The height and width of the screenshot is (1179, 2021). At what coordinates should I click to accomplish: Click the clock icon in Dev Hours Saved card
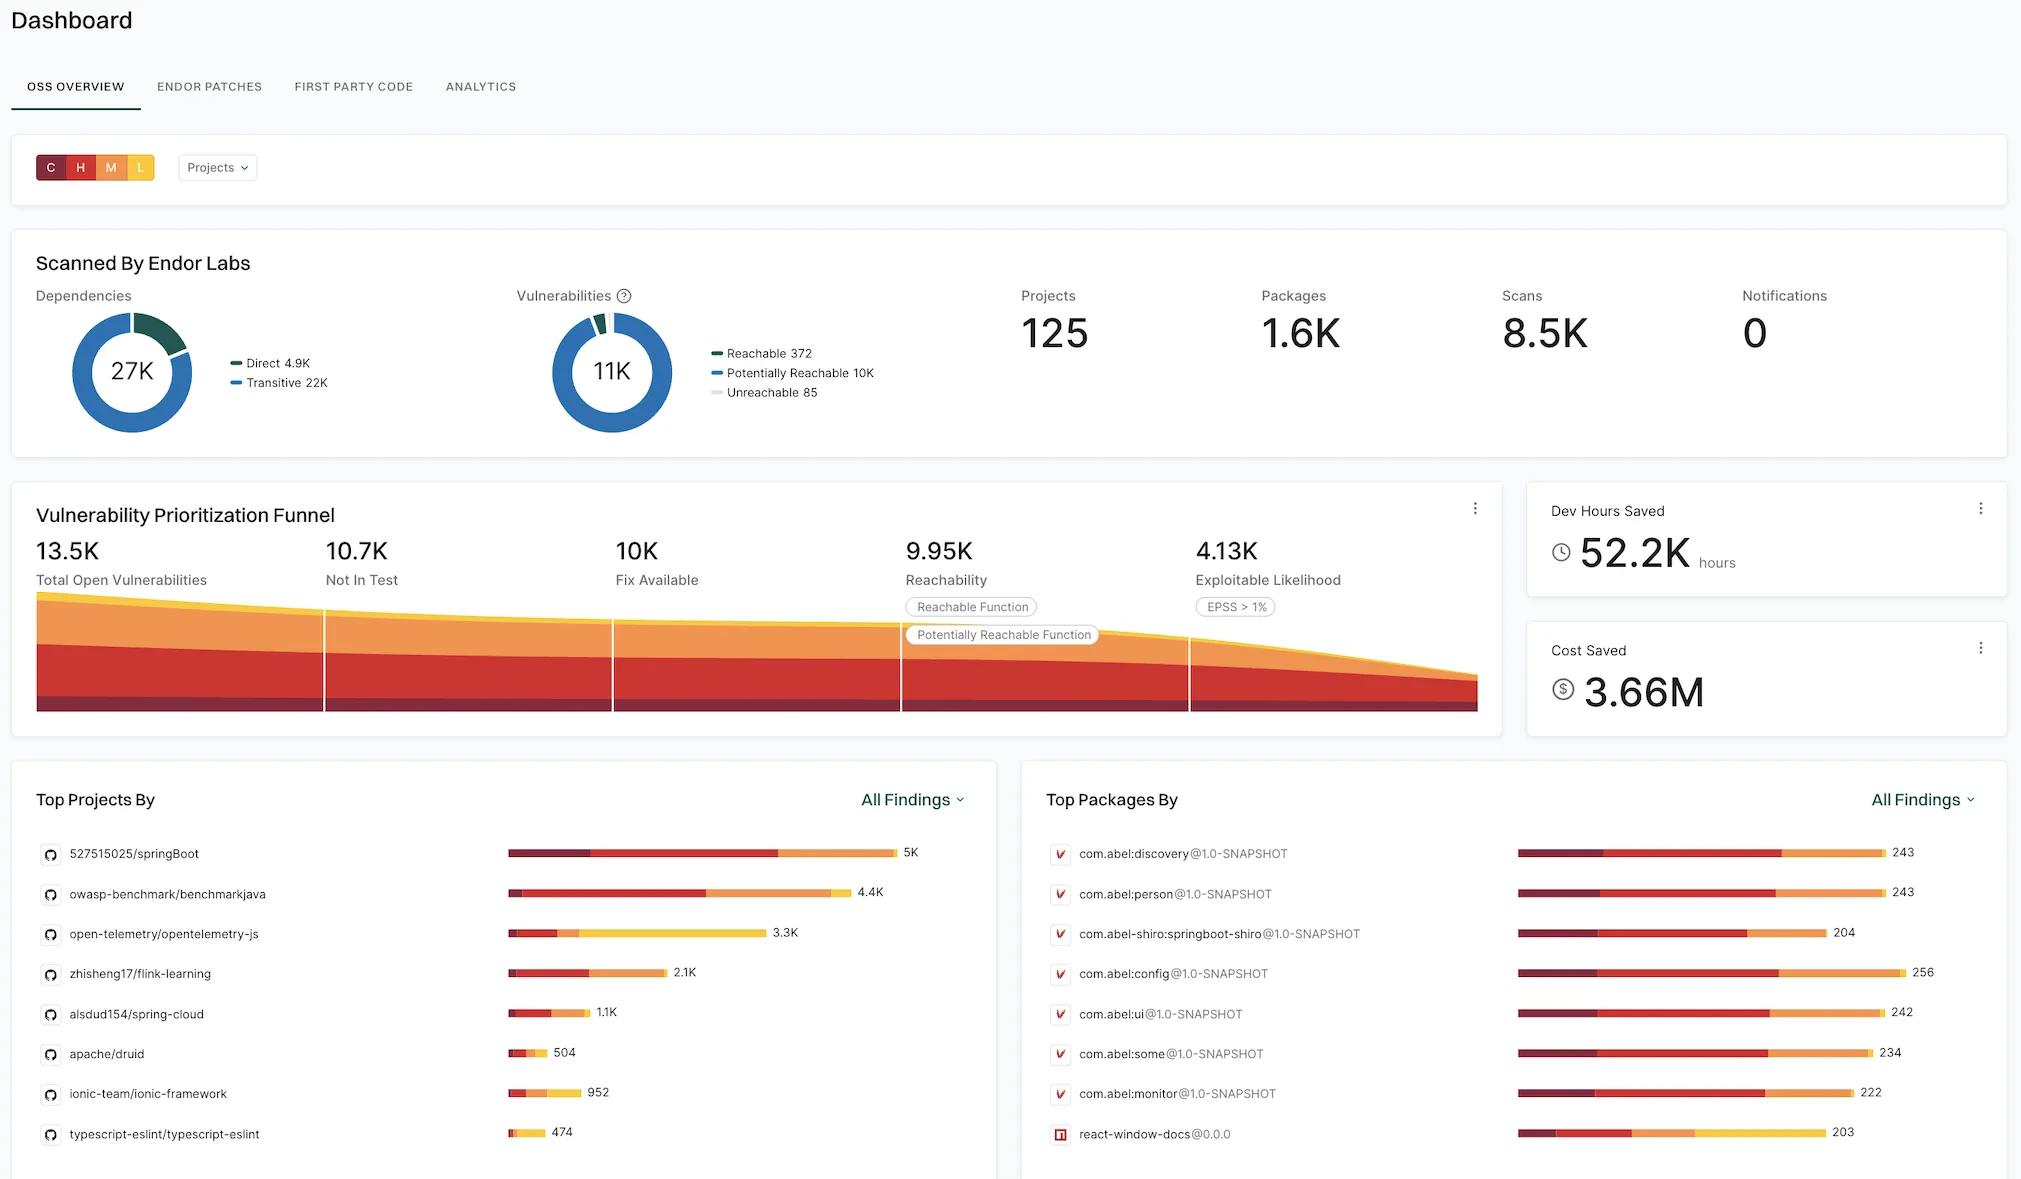[1561, 551]
